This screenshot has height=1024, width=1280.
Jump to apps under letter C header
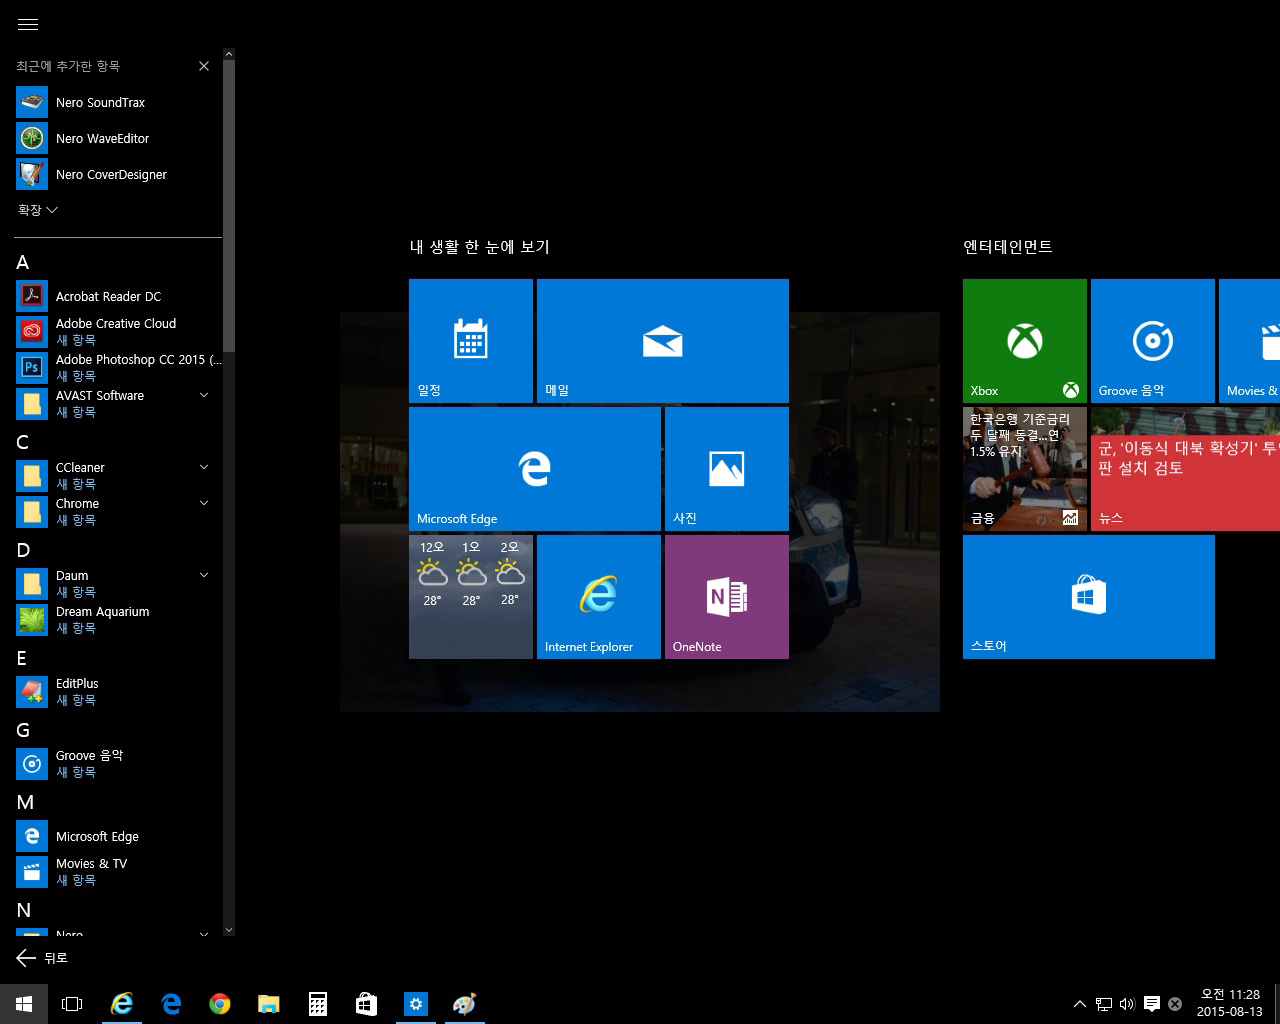click(x=23, y=442)
